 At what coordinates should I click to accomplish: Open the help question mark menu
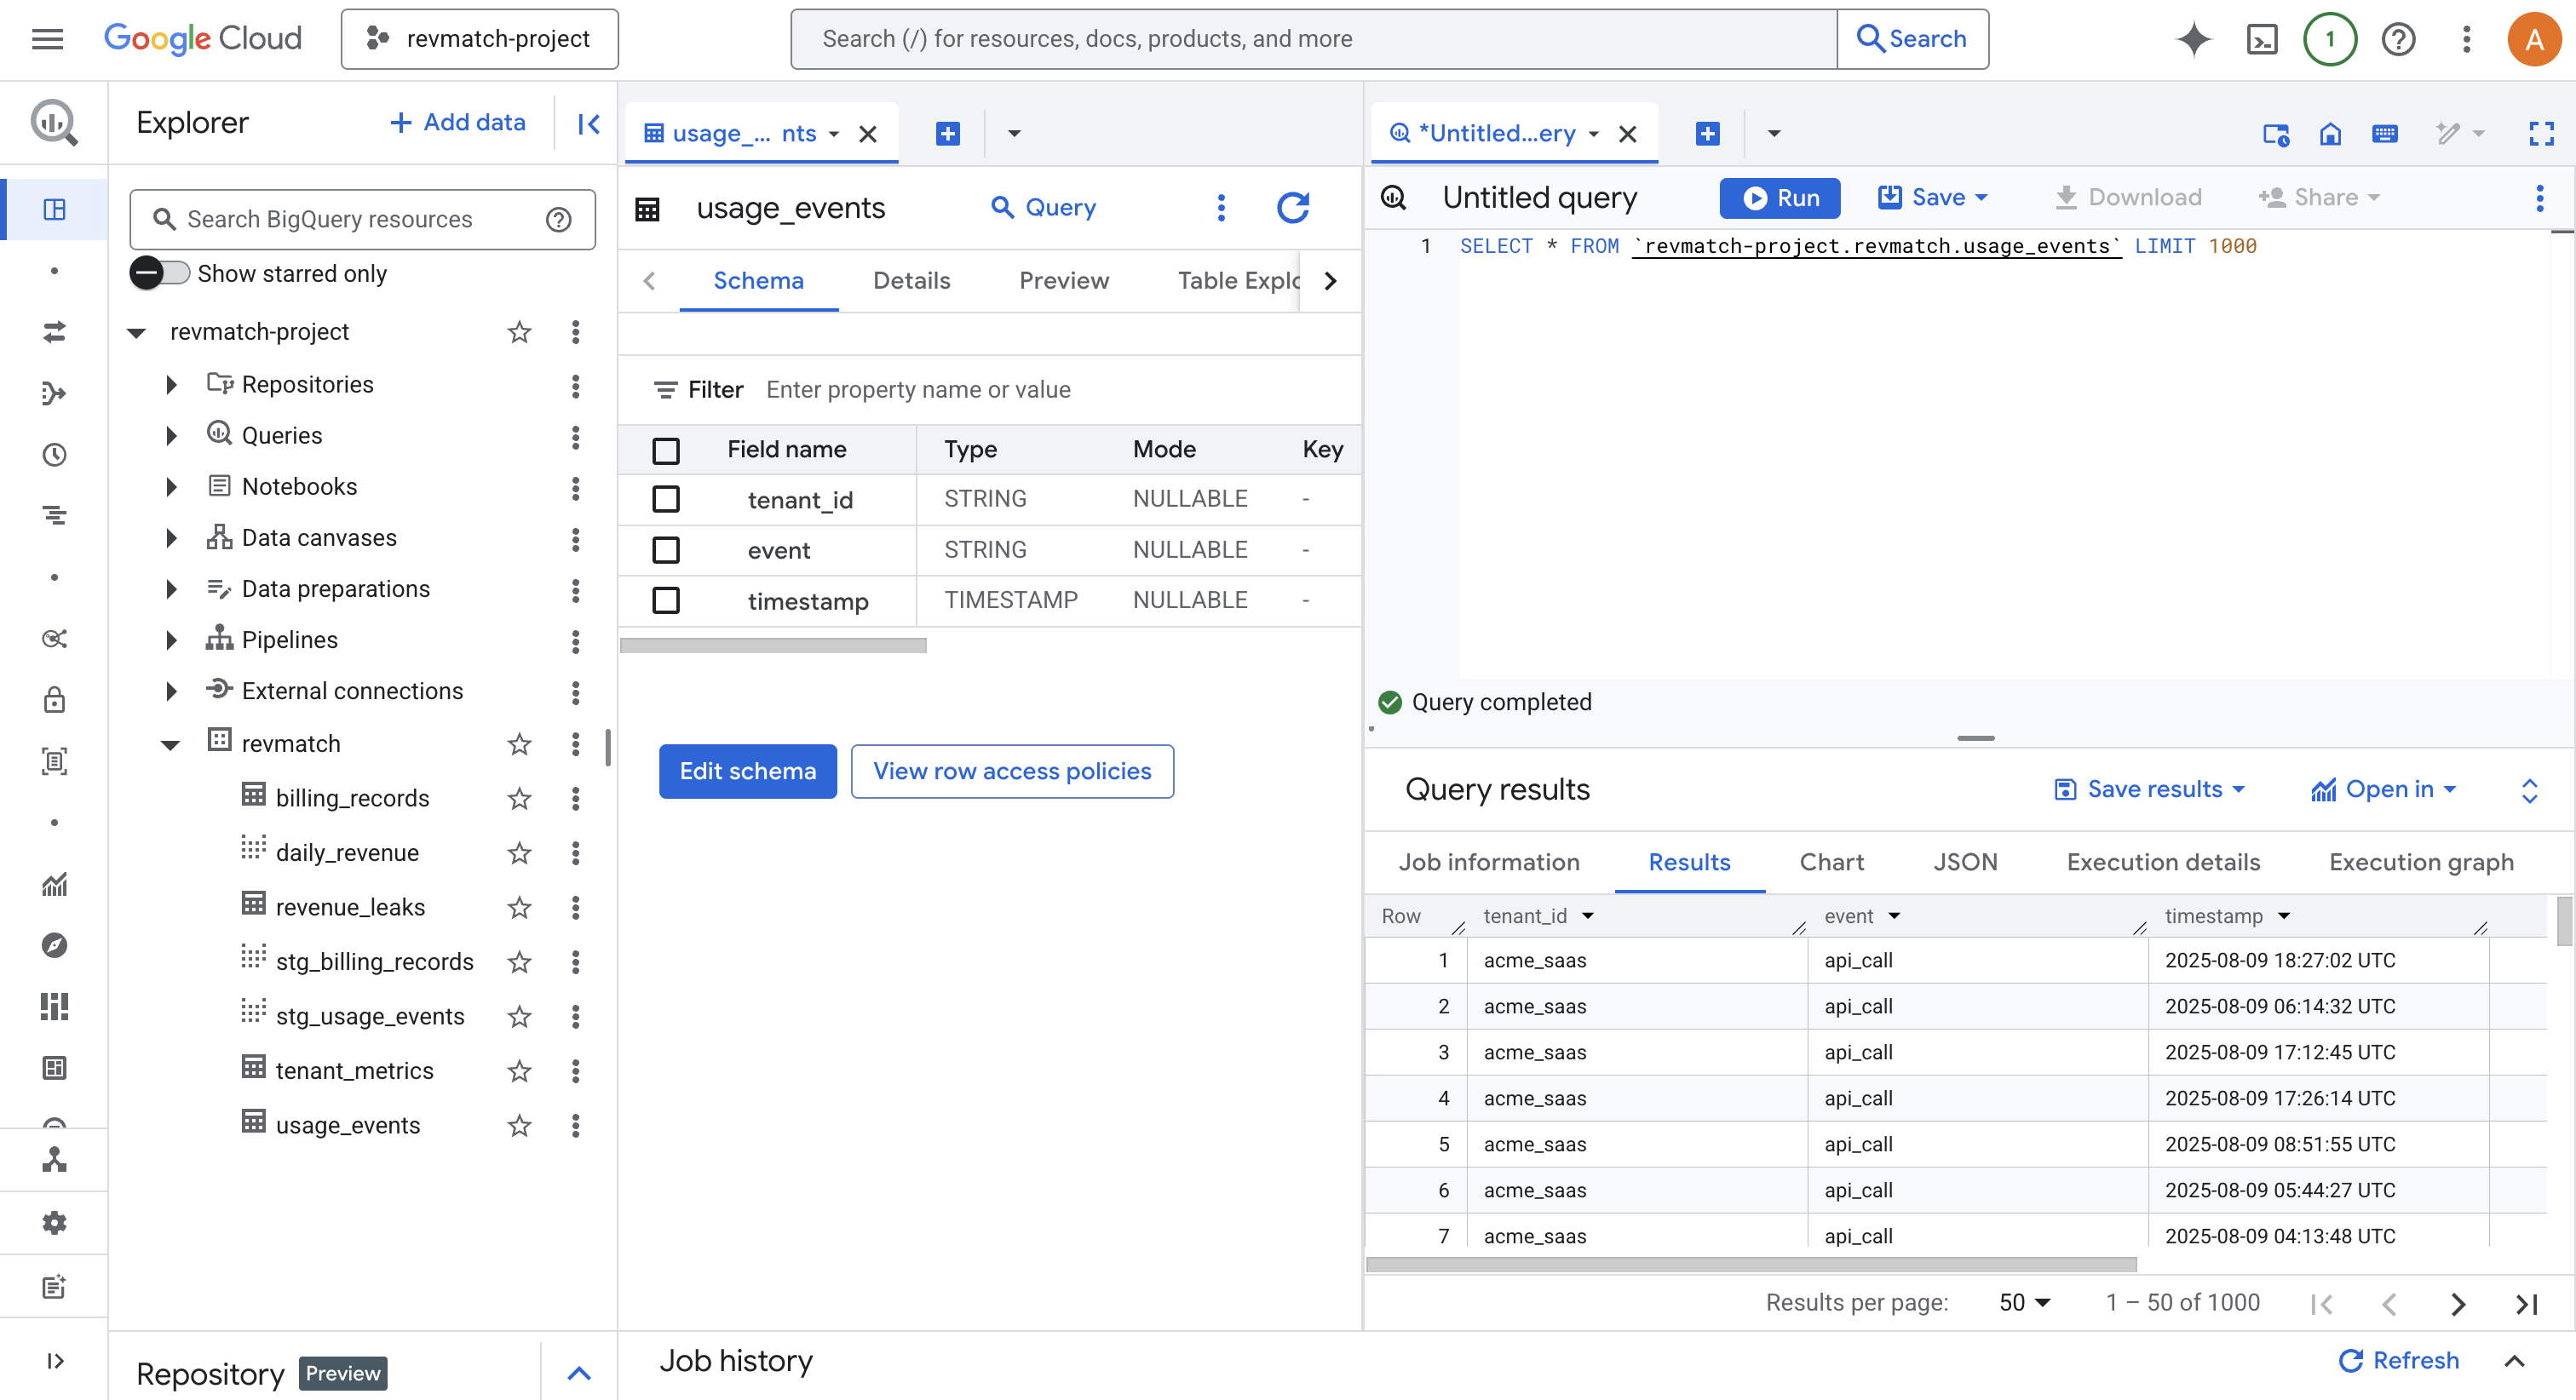click(x=2398, y=39)
